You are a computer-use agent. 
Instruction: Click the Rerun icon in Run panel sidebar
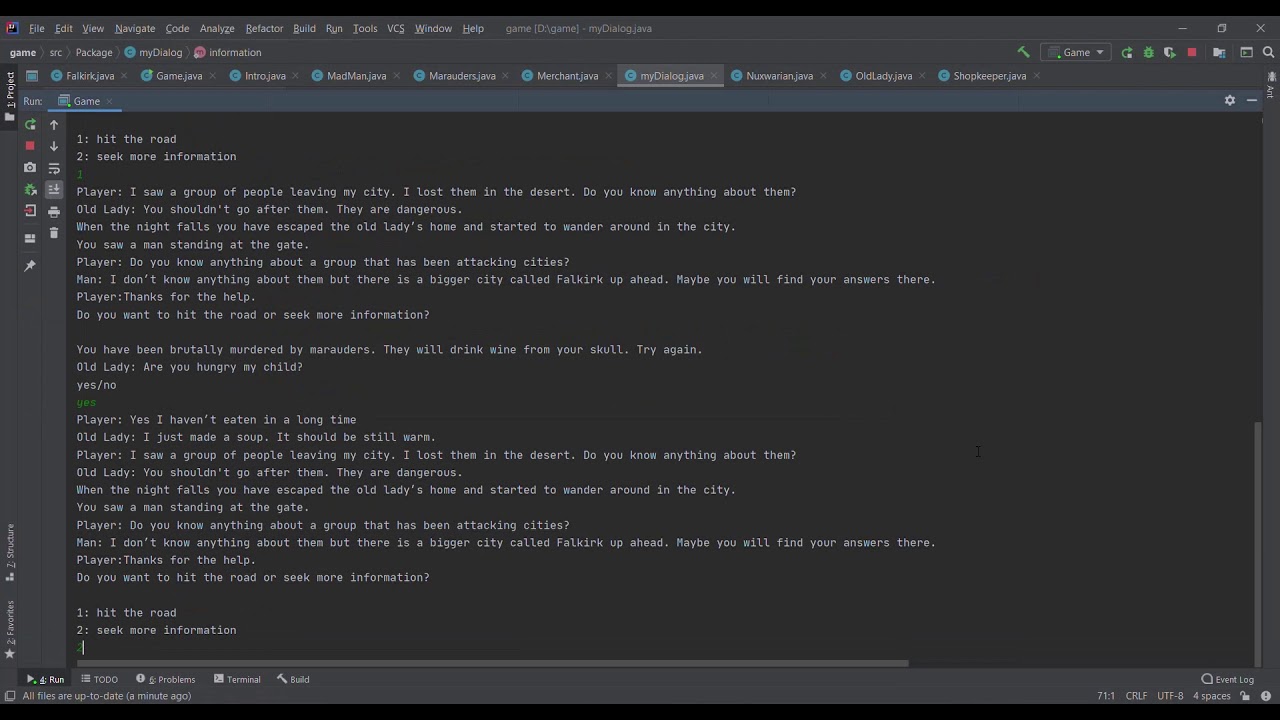pos(30,124)
